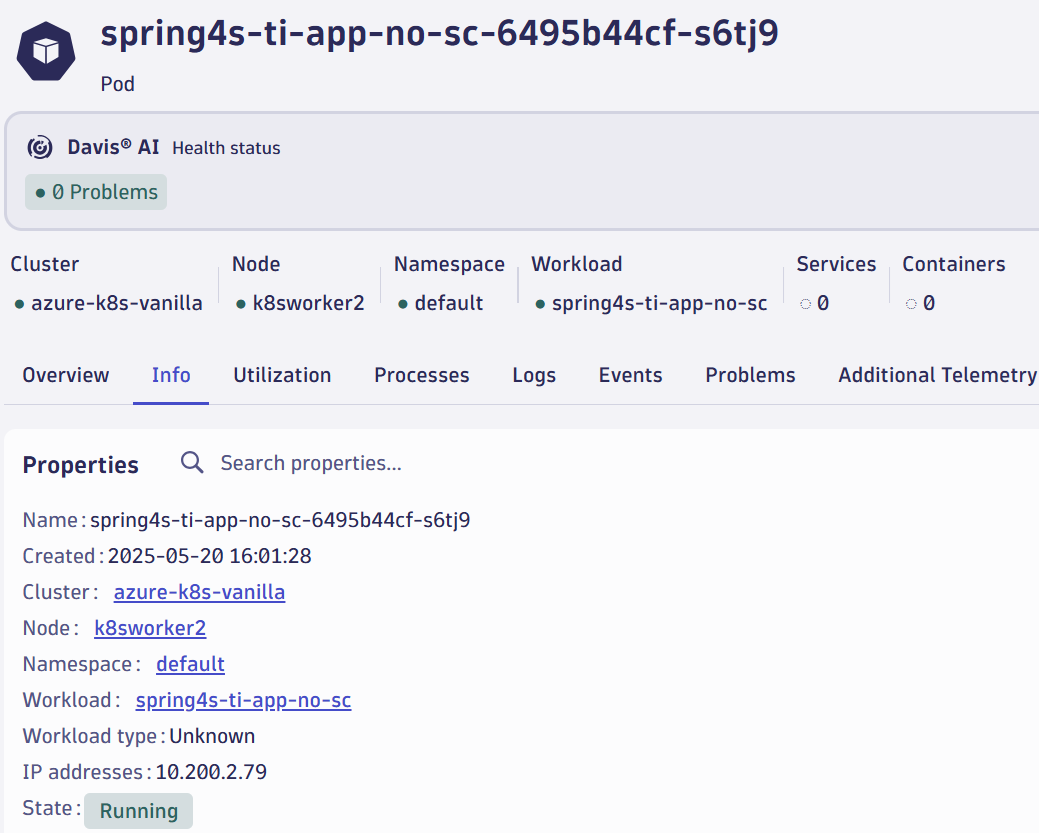
Task: Follow the k8sworker2 node link
Action: coord(149,628)
